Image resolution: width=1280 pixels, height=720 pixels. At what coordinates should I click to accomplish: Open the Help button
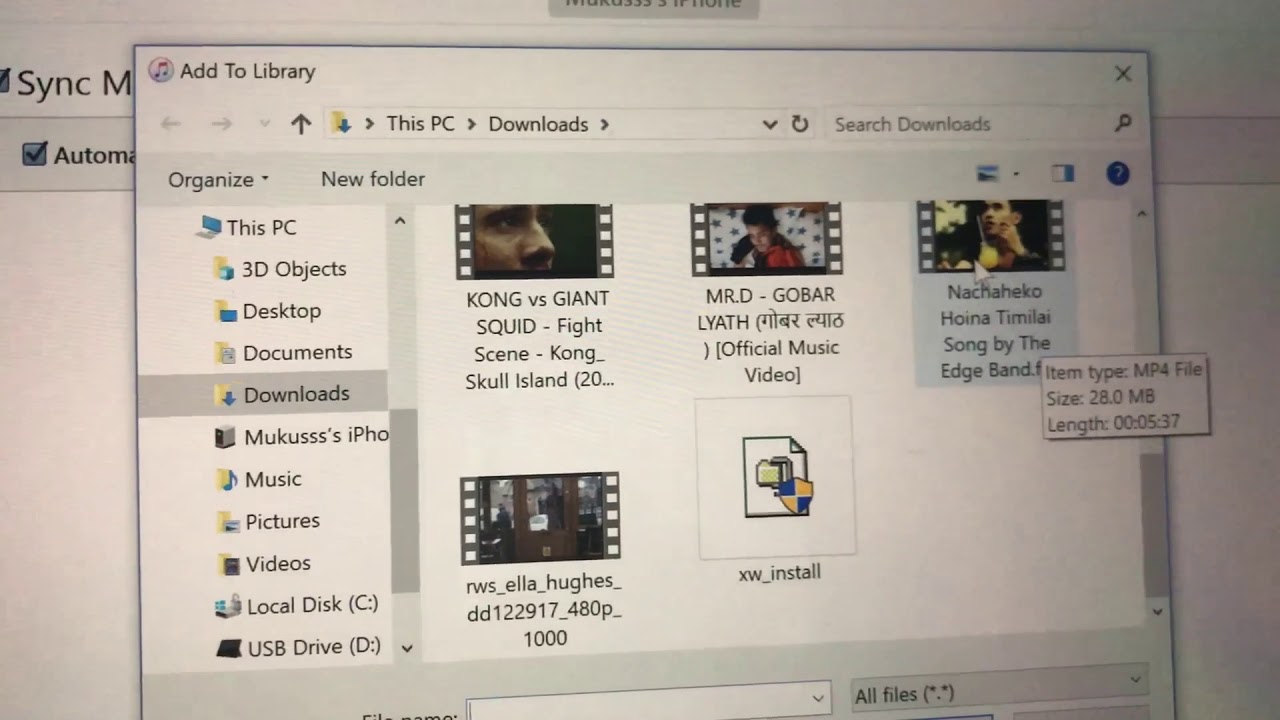coord(1117,174)
